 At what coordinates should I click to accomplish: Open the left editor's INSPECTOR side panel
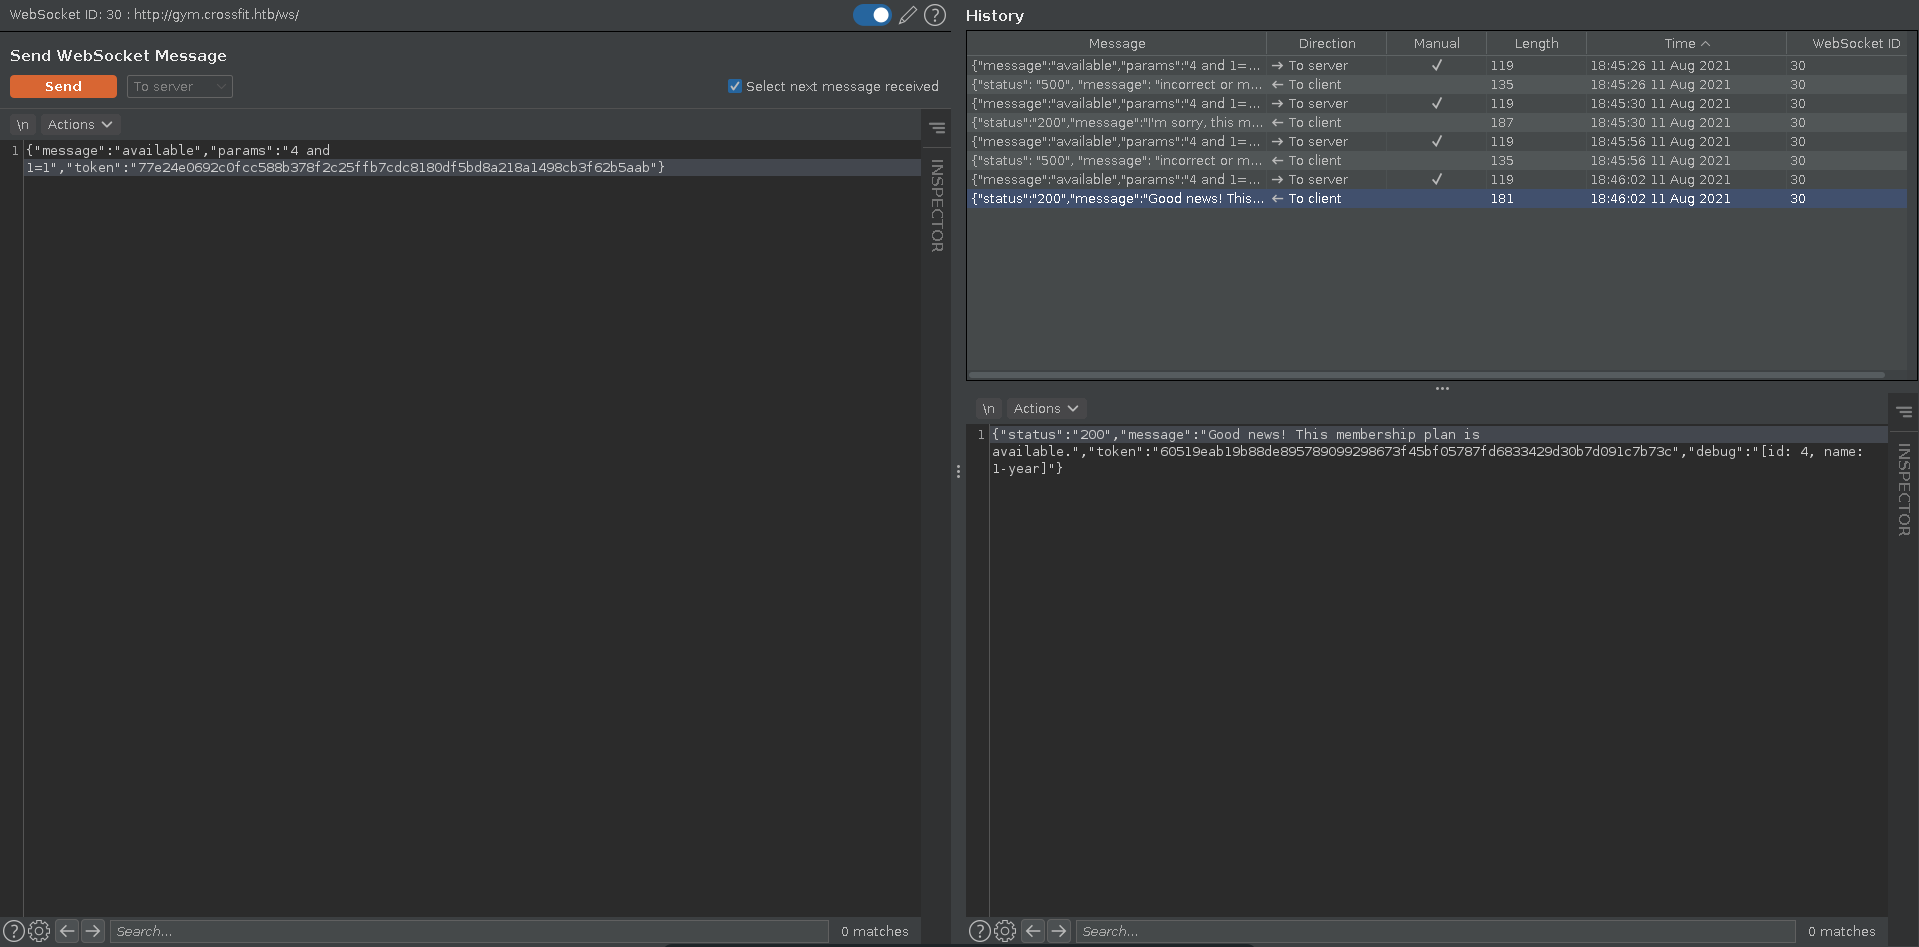click(937, 205)
